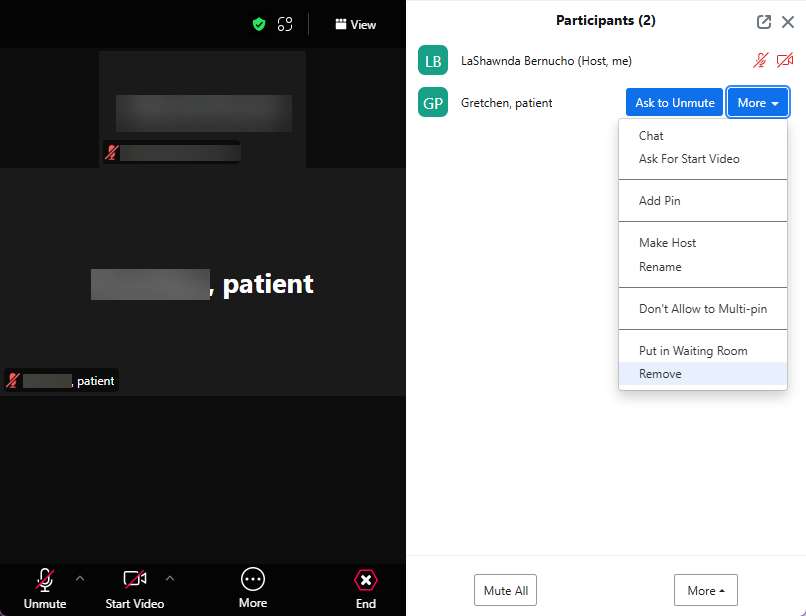Image resolution: width=806 pixels, height=616 pixels.
Task: Choose Put in Waiting Room
Action: [693, 351]
